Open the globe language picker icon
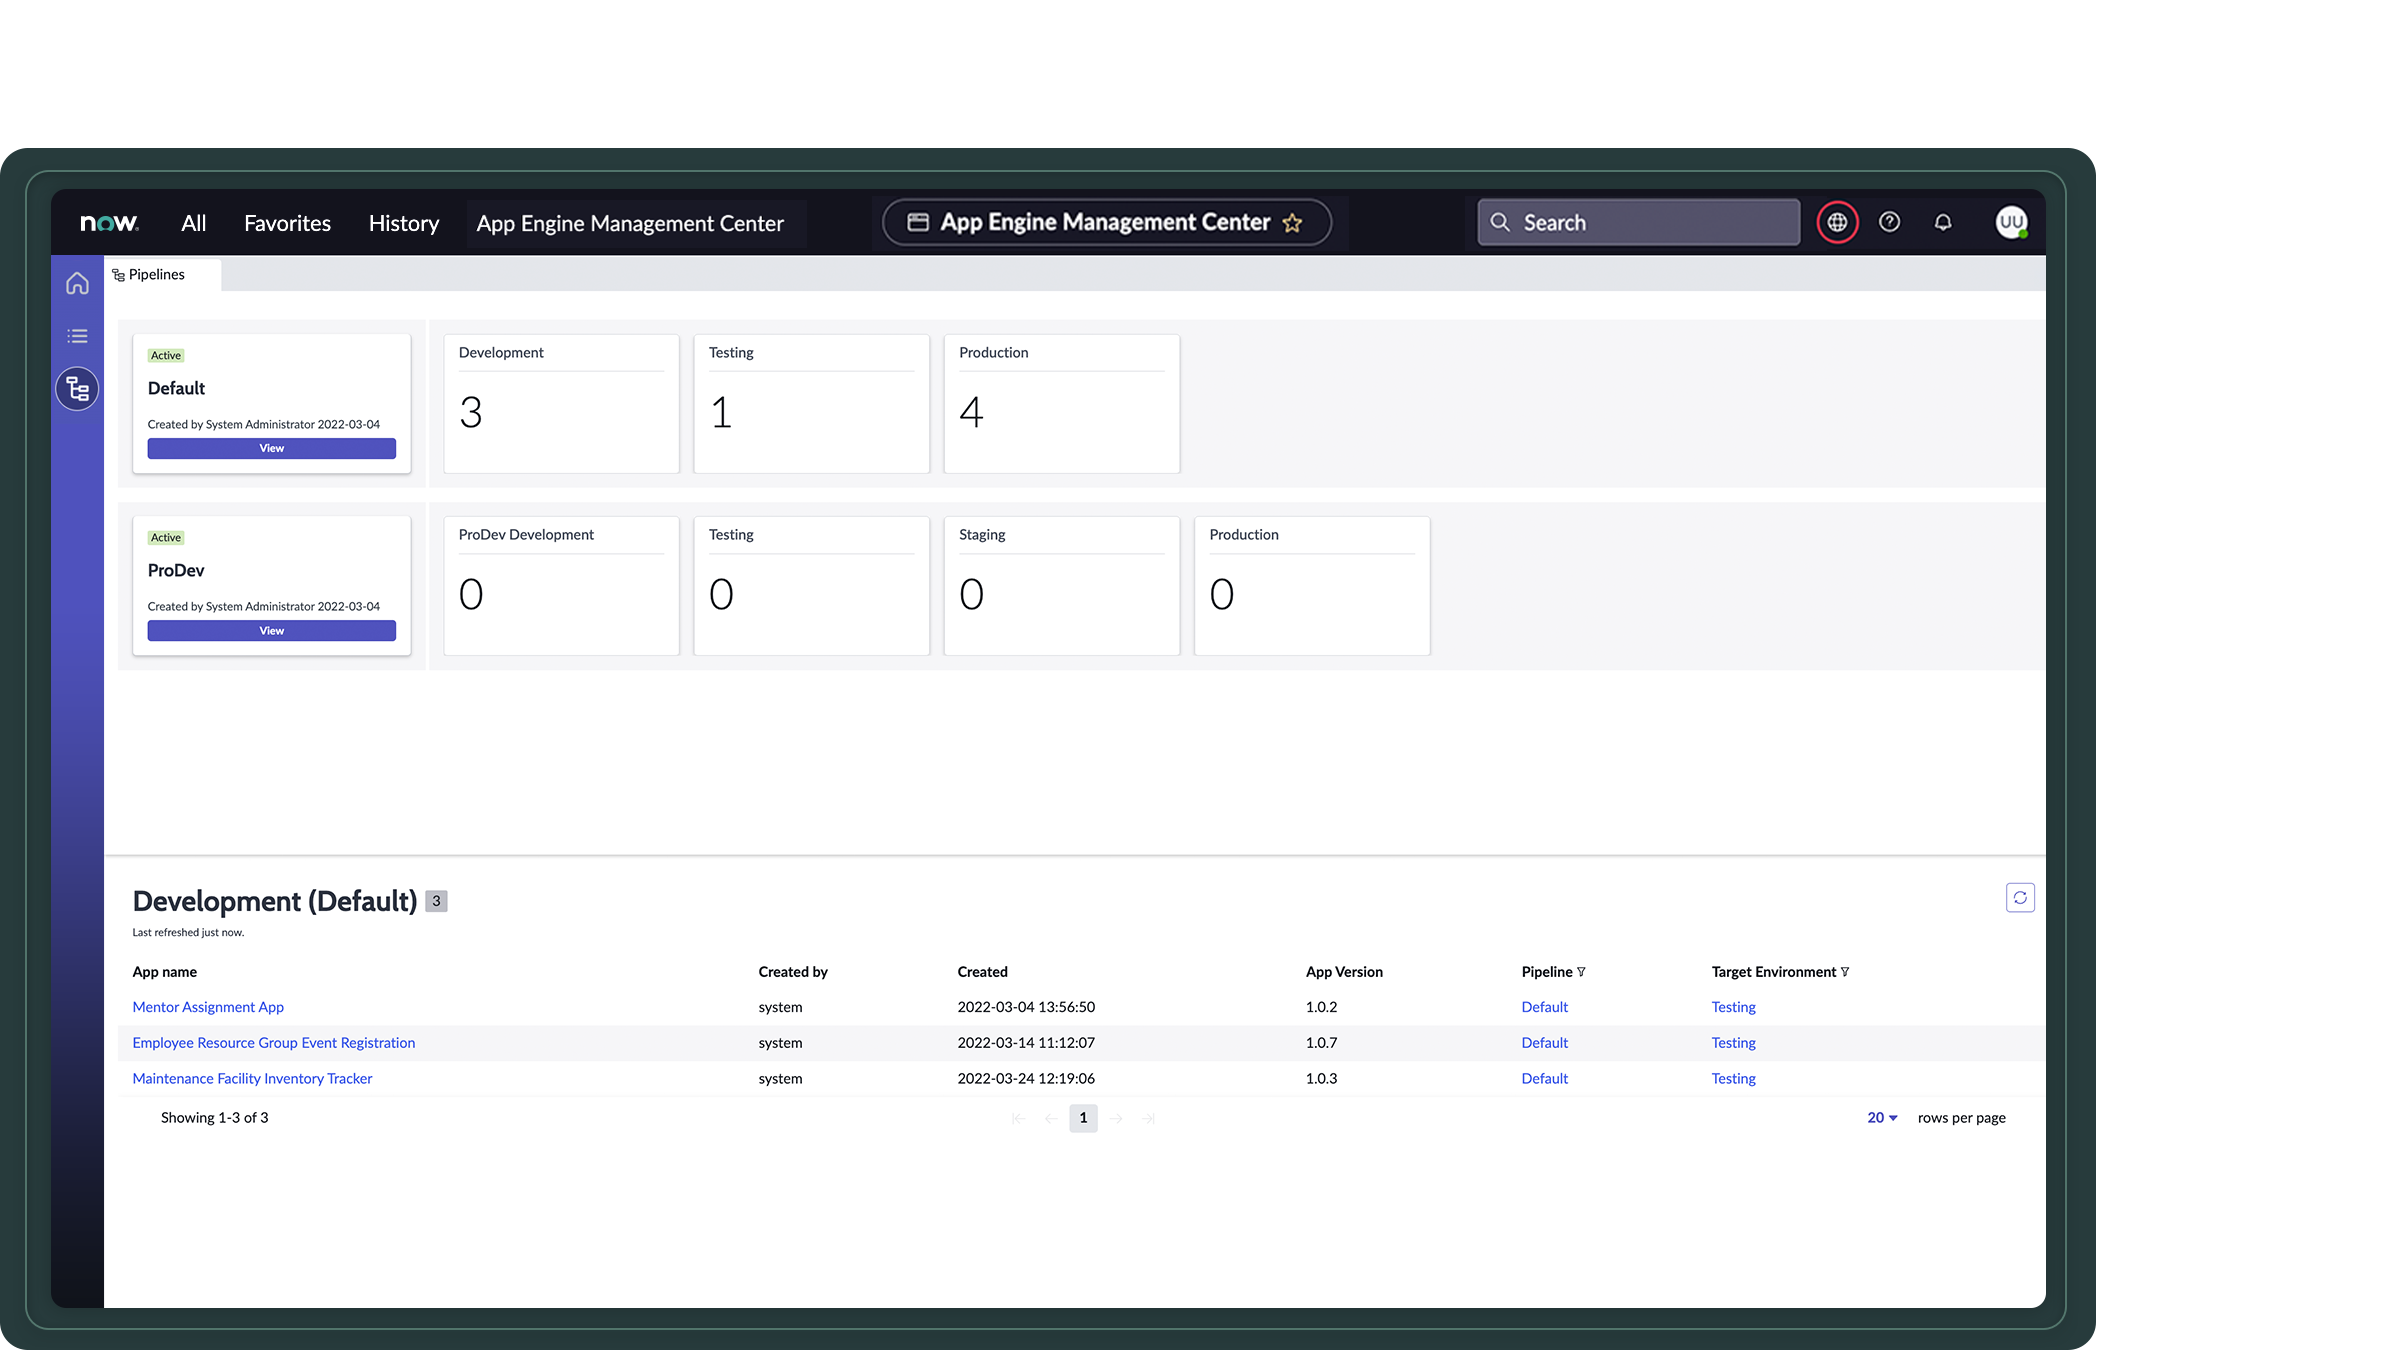Image resolution: width=2400 pixels, height=1350 pixels. [1837, 222]
